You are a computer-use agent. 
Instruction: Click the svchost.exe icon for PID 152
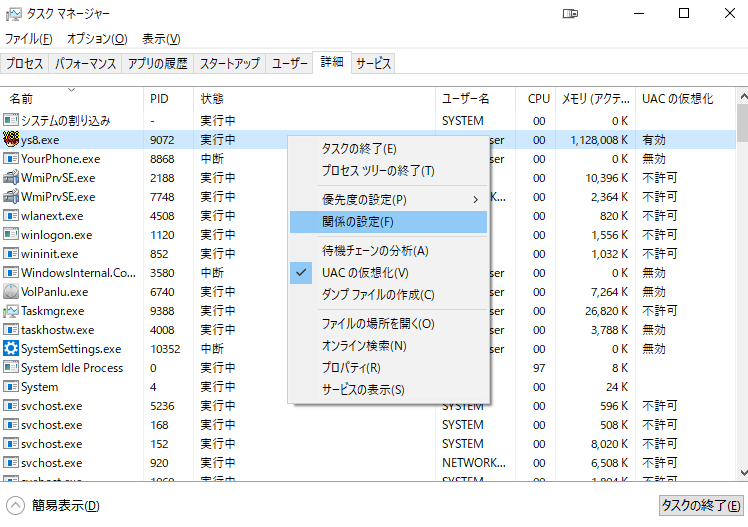click(10, 444)
